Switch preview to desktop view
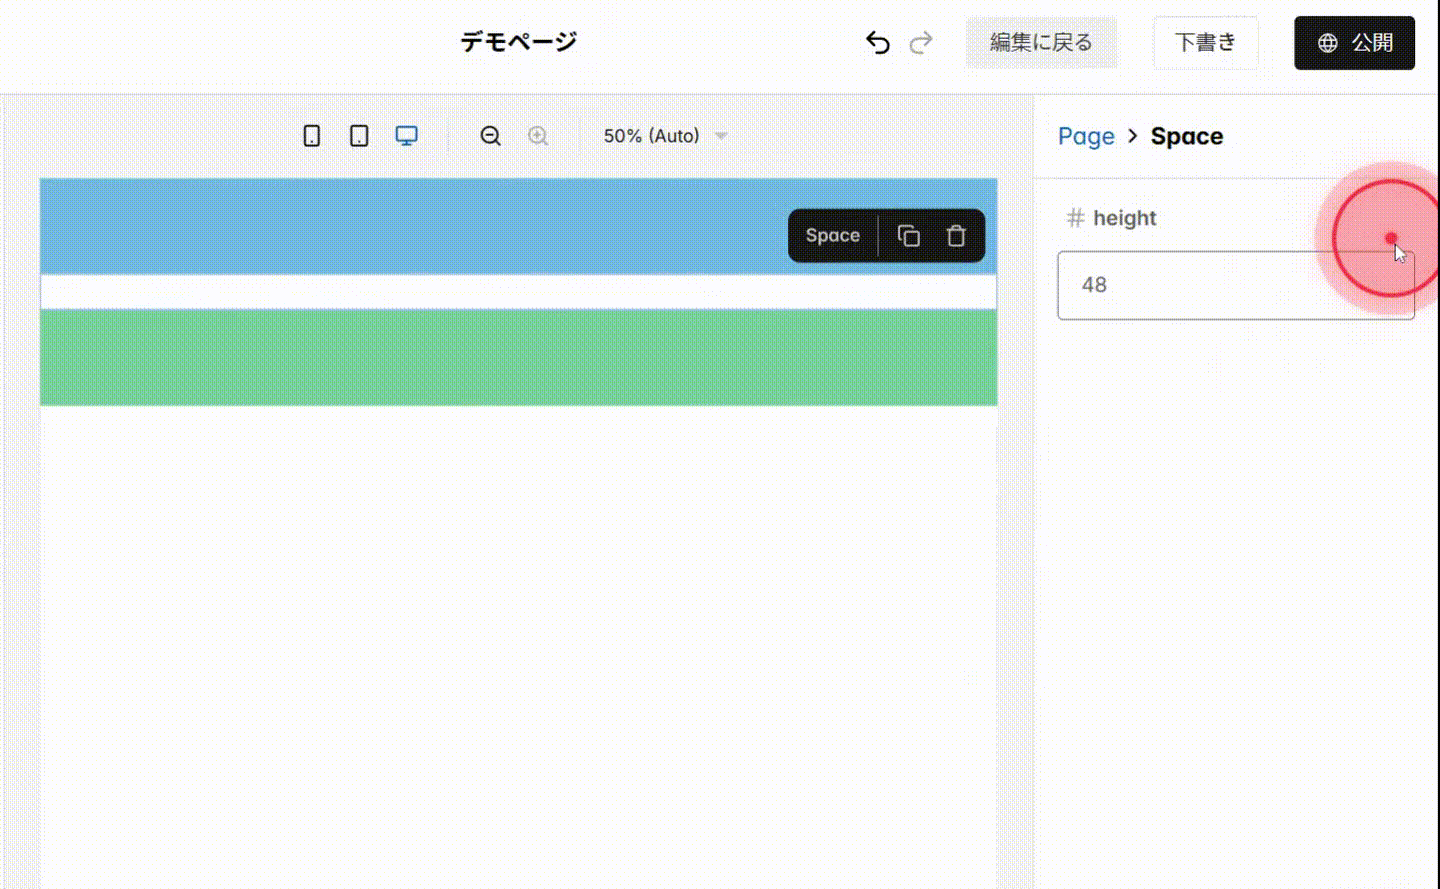The width and height of the screenshot is (1440, 889). pos(406,135)
